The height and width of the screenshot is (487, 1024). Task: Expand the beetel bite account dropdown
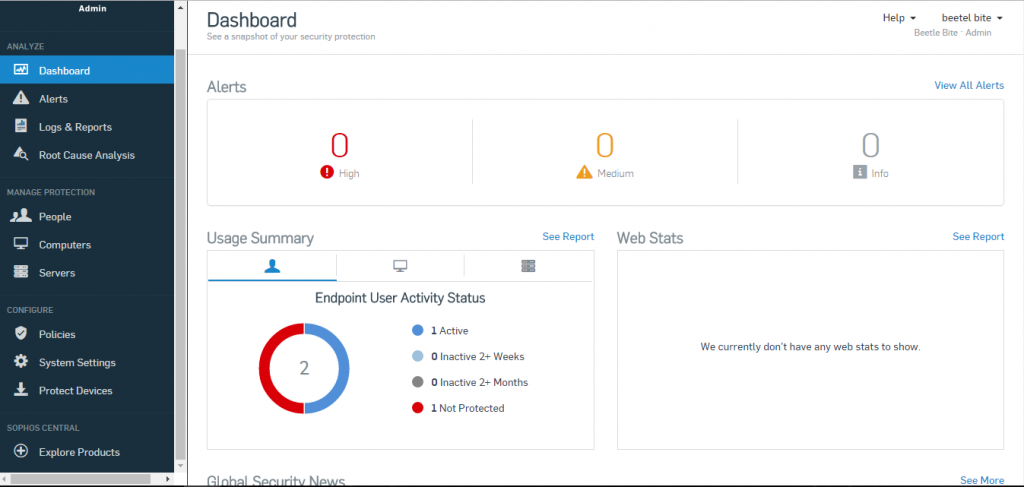pos(972,18)
